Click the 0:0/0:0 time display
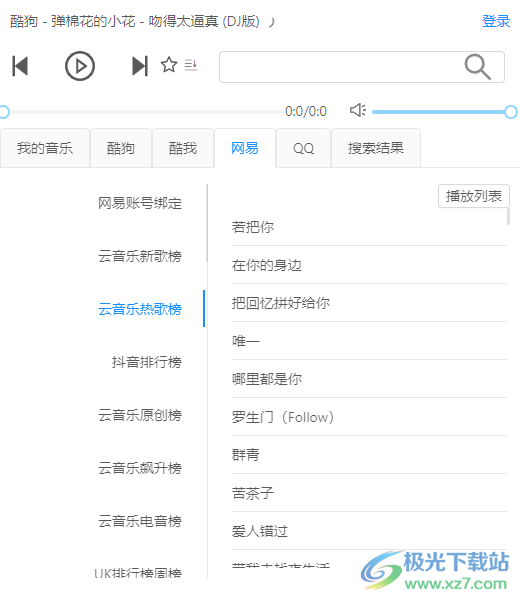 point(306,111)
